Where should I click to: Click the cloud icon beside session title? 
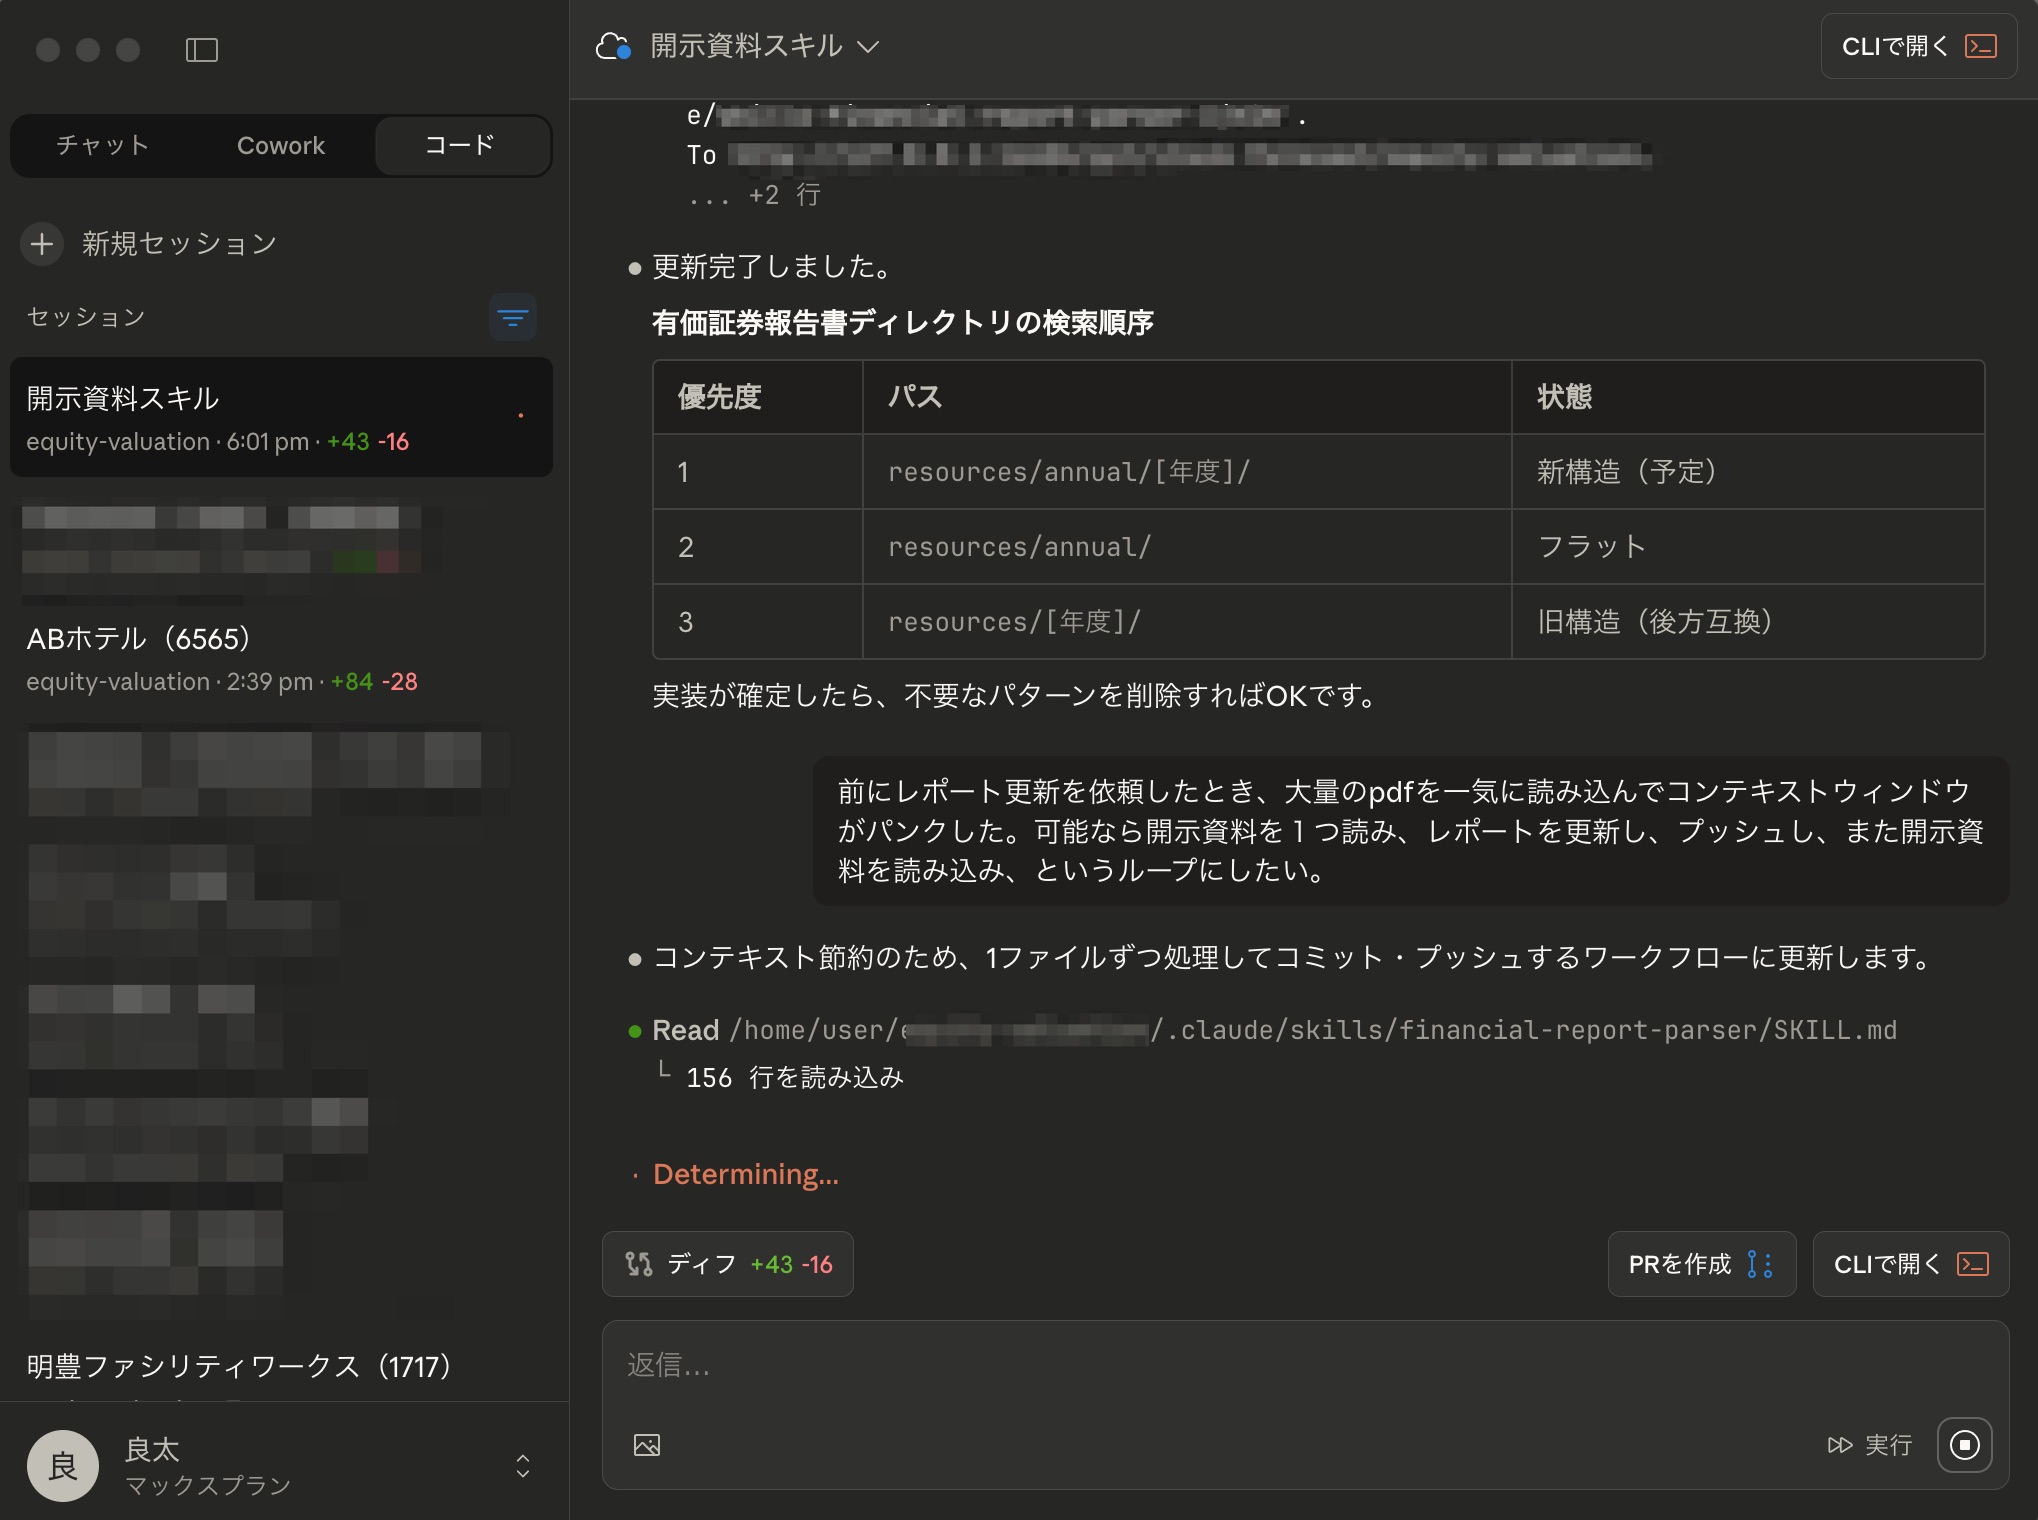pos(612,47)
